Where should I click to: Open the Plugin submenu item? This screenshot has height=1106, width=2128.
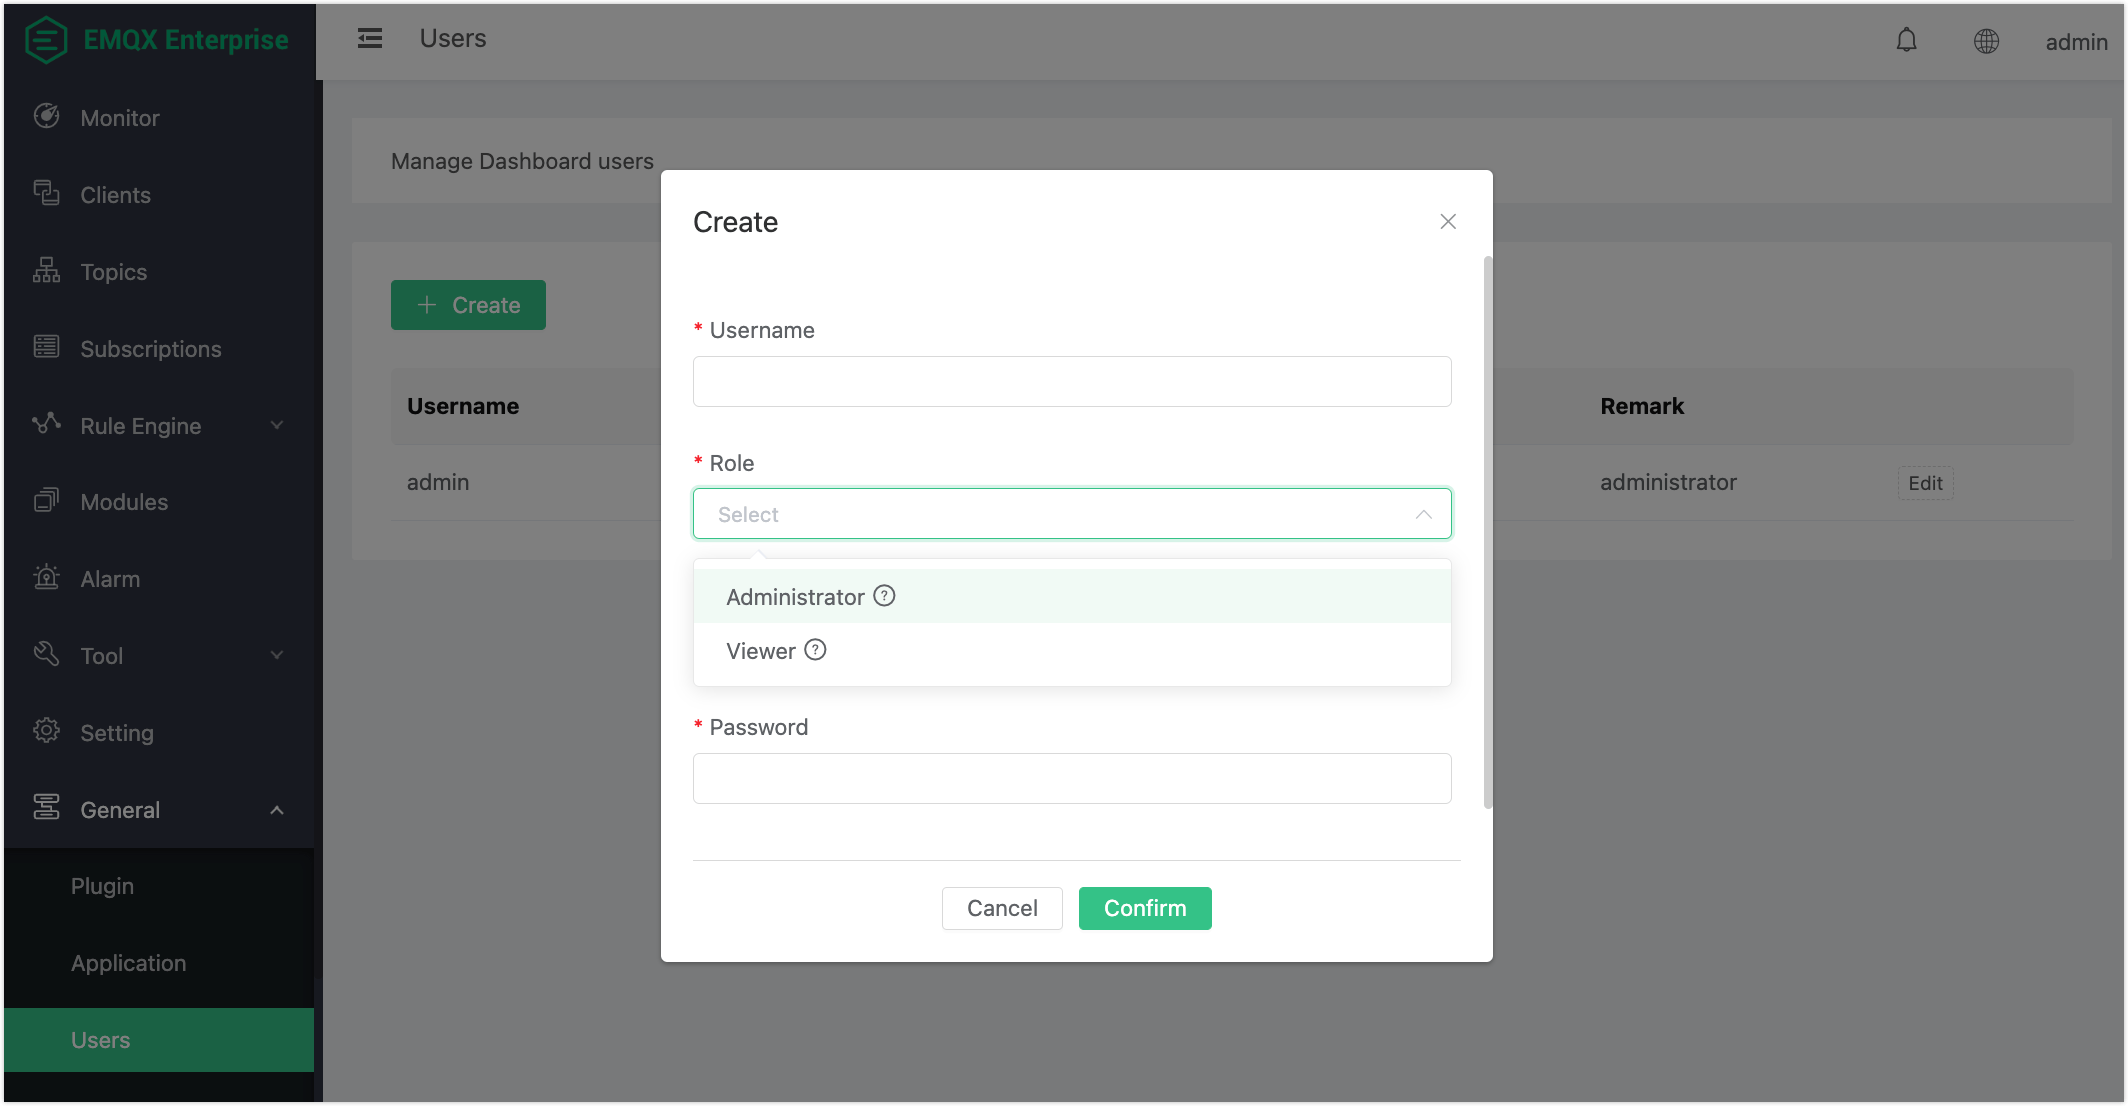(x=102, y=886)
